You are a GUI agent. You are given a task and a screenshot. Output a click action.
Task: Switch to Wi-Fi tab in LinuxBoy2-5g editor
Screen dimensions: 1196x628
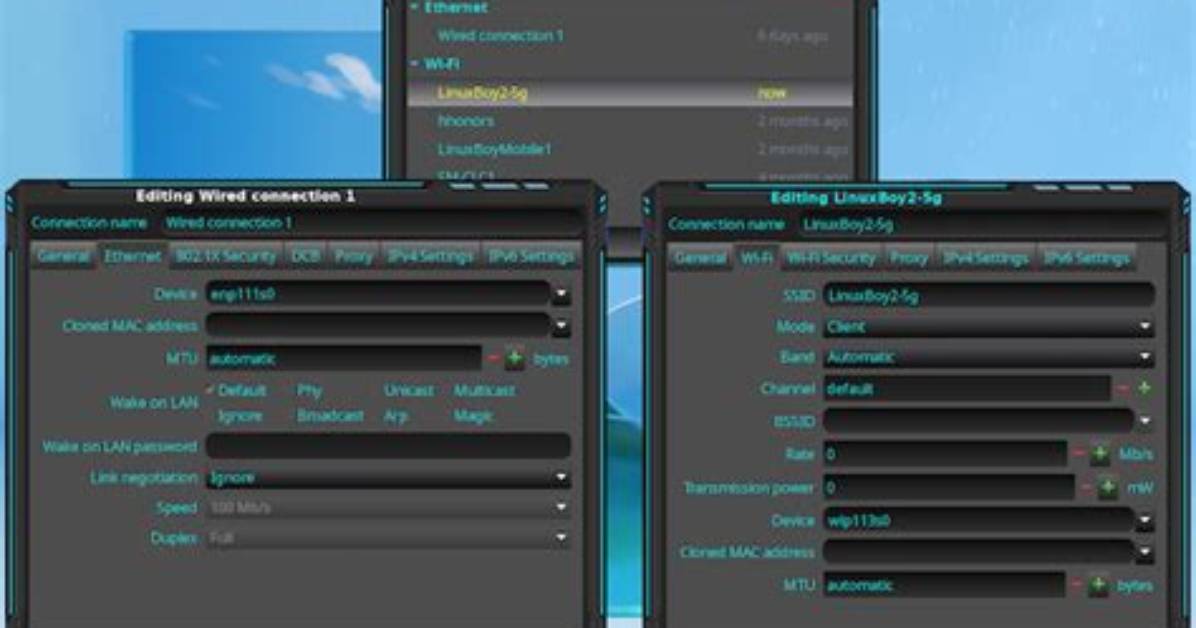pos(756,258)
